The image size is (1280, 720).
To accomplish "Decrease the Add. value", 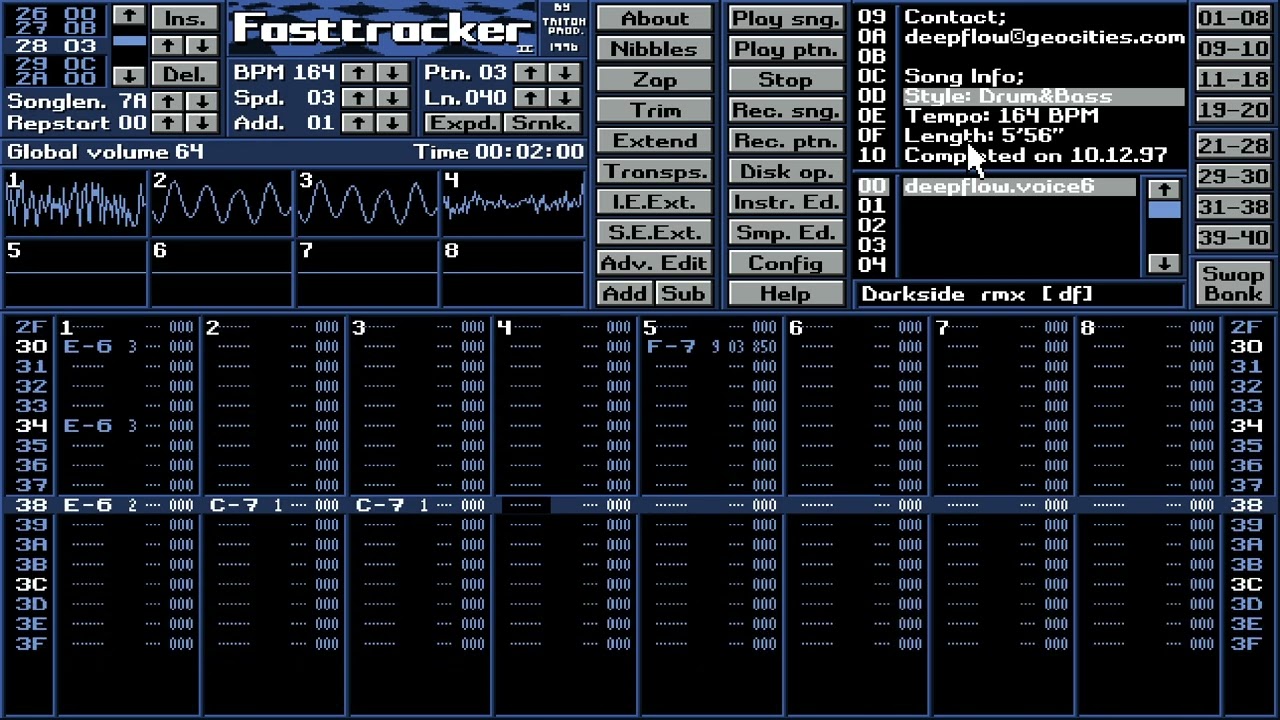I will (393, 123).
